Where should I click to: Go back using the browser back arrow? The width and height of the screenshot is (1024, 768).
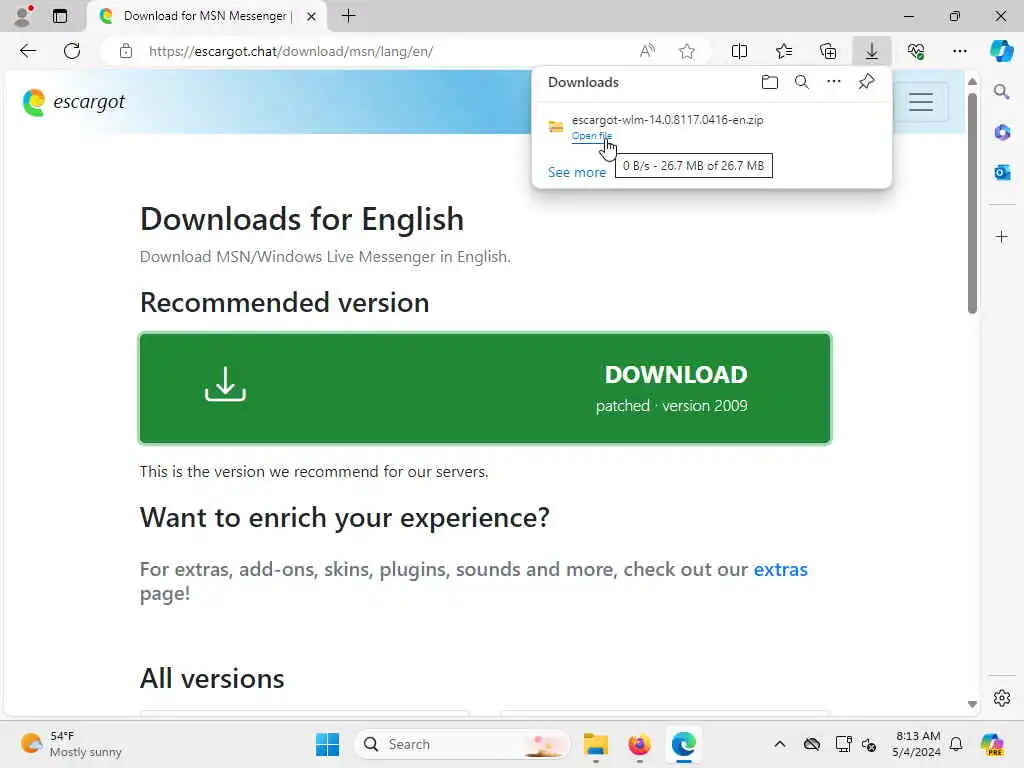click(27, 51)
